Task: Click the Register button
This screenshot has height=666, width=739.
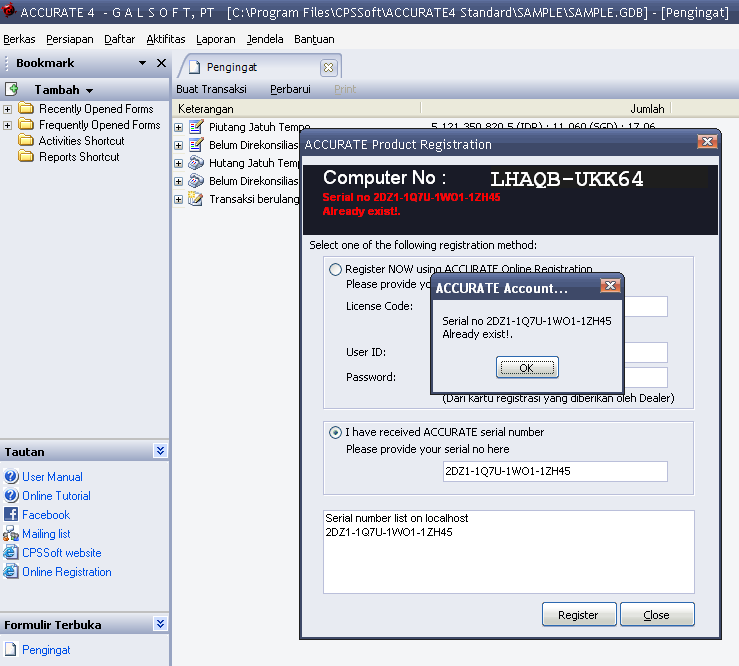Action: (579, 614)
